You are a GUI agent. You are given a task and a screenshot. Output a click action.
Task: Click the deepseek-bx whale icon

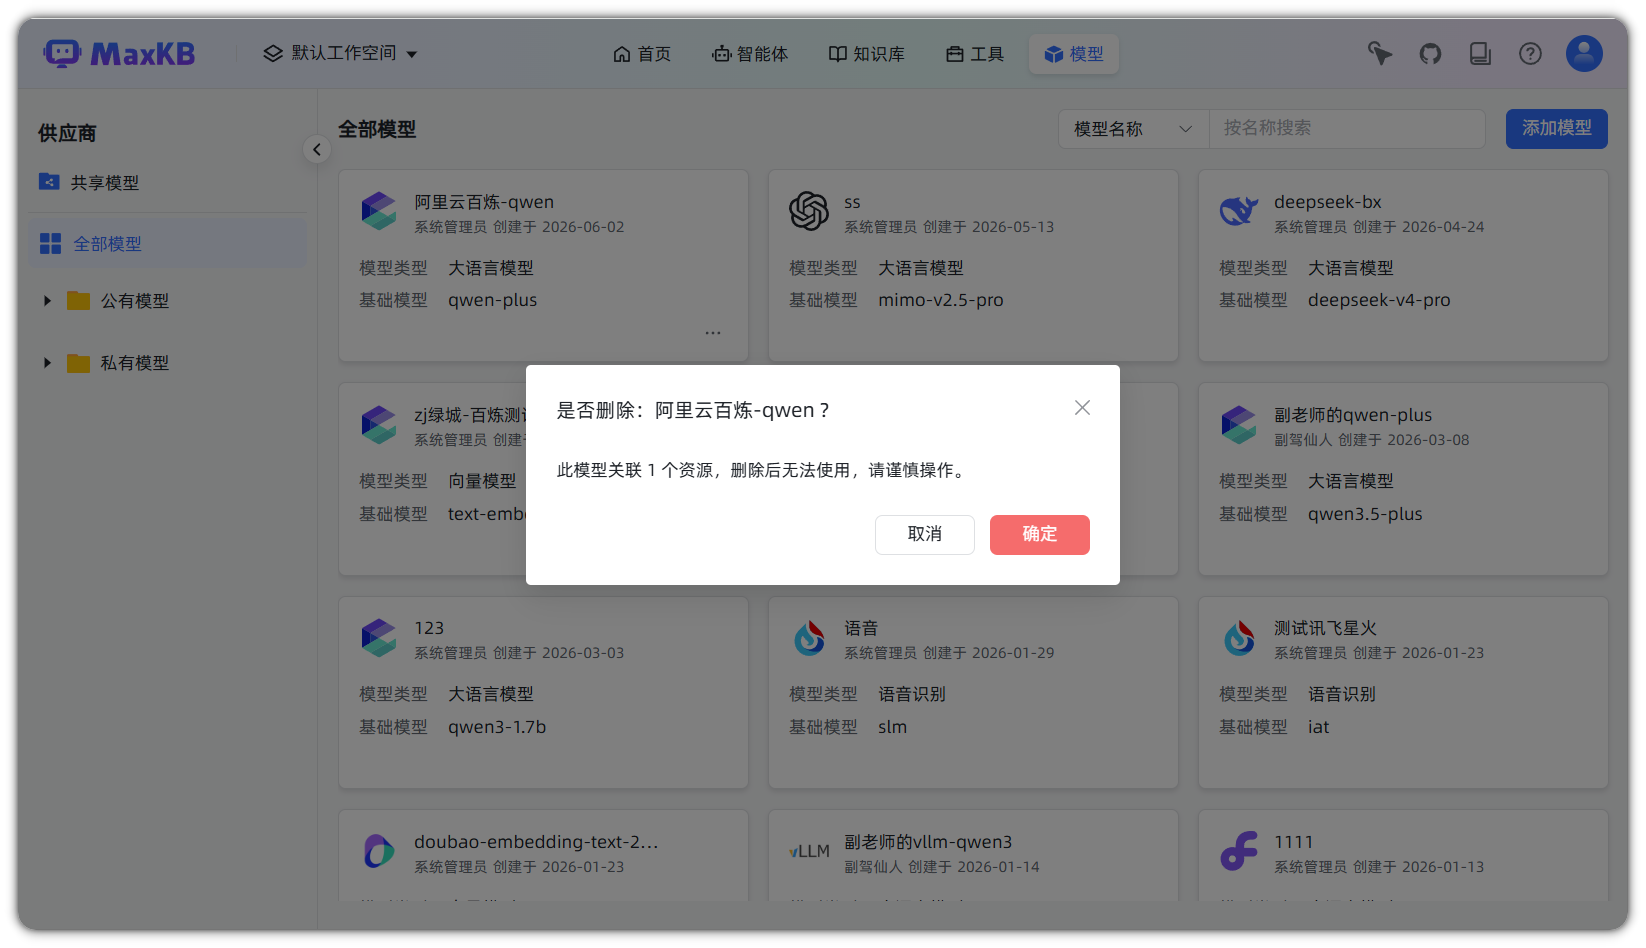1239,211
